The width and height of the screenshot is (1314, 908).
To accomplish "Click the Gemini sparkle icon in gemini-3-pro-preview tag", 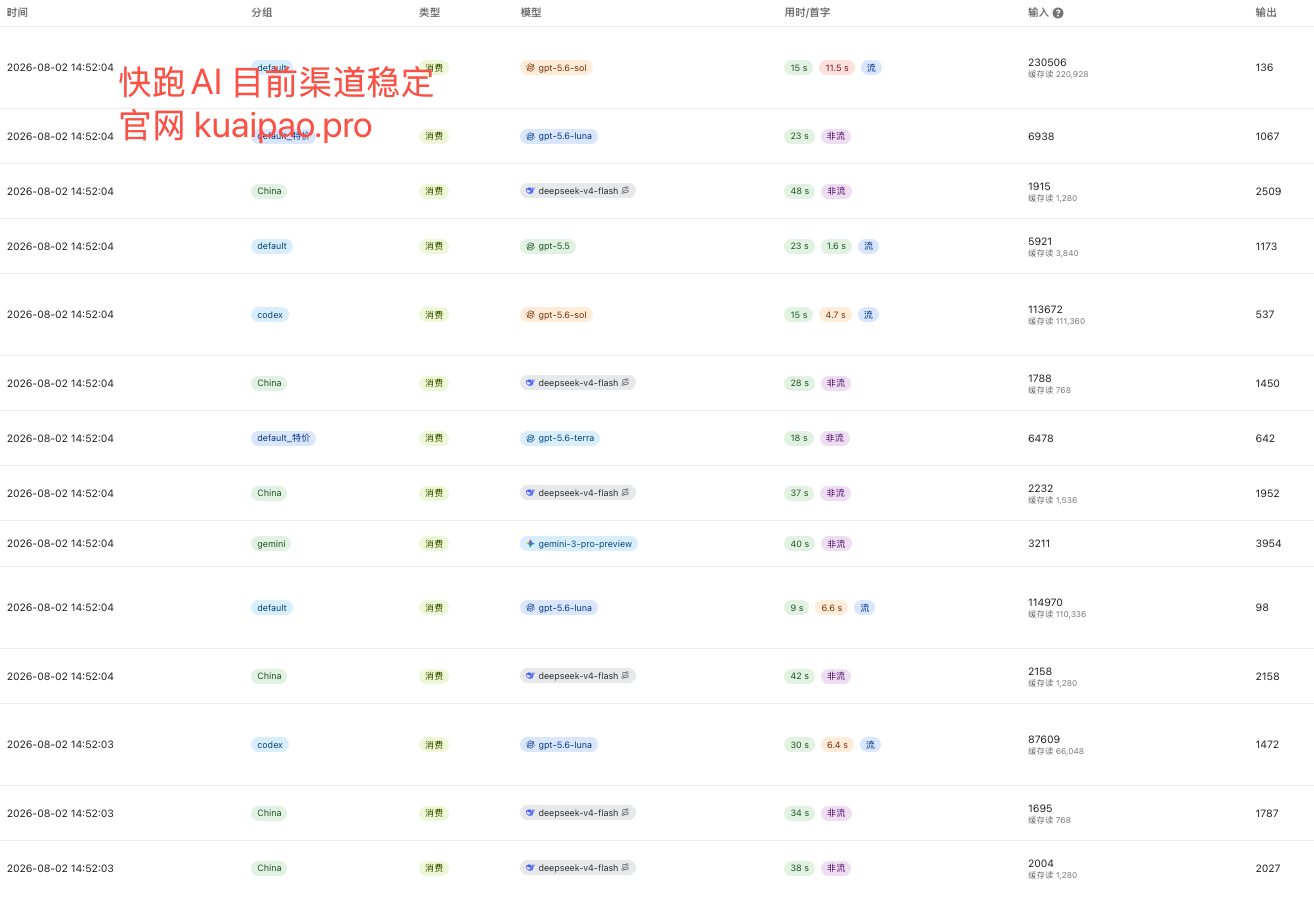I will point(530,544).
